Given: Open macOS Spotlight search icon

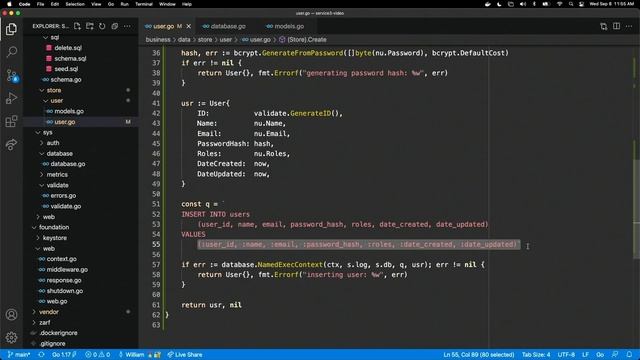Looking at the screenshot, I should (571, 4).
